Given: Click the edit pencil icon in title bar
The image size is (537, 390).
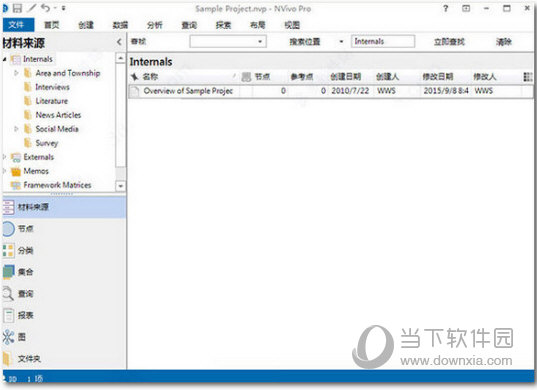Looking at the screenshot, I should (32, 8).
